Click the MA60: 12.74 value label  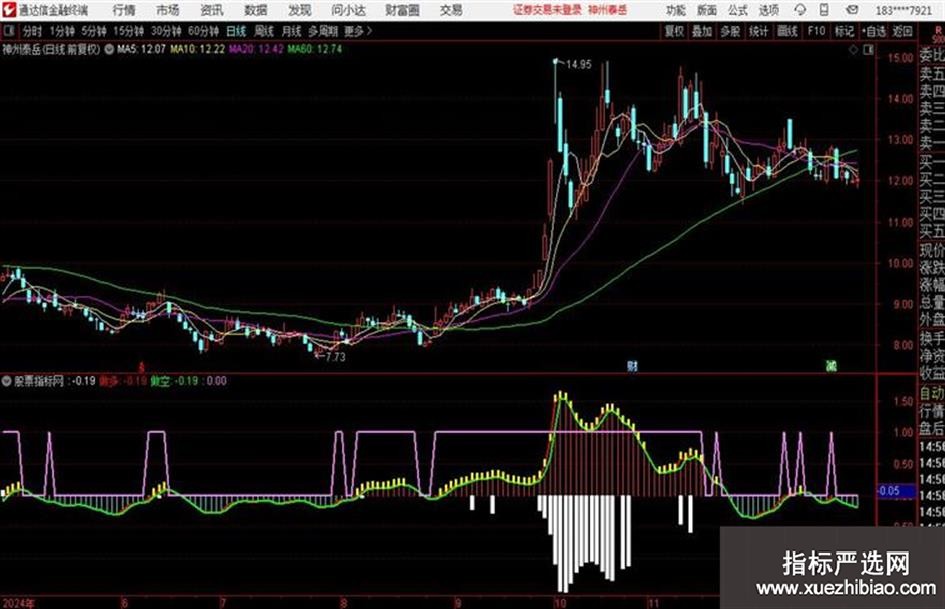tap(315, 49)
